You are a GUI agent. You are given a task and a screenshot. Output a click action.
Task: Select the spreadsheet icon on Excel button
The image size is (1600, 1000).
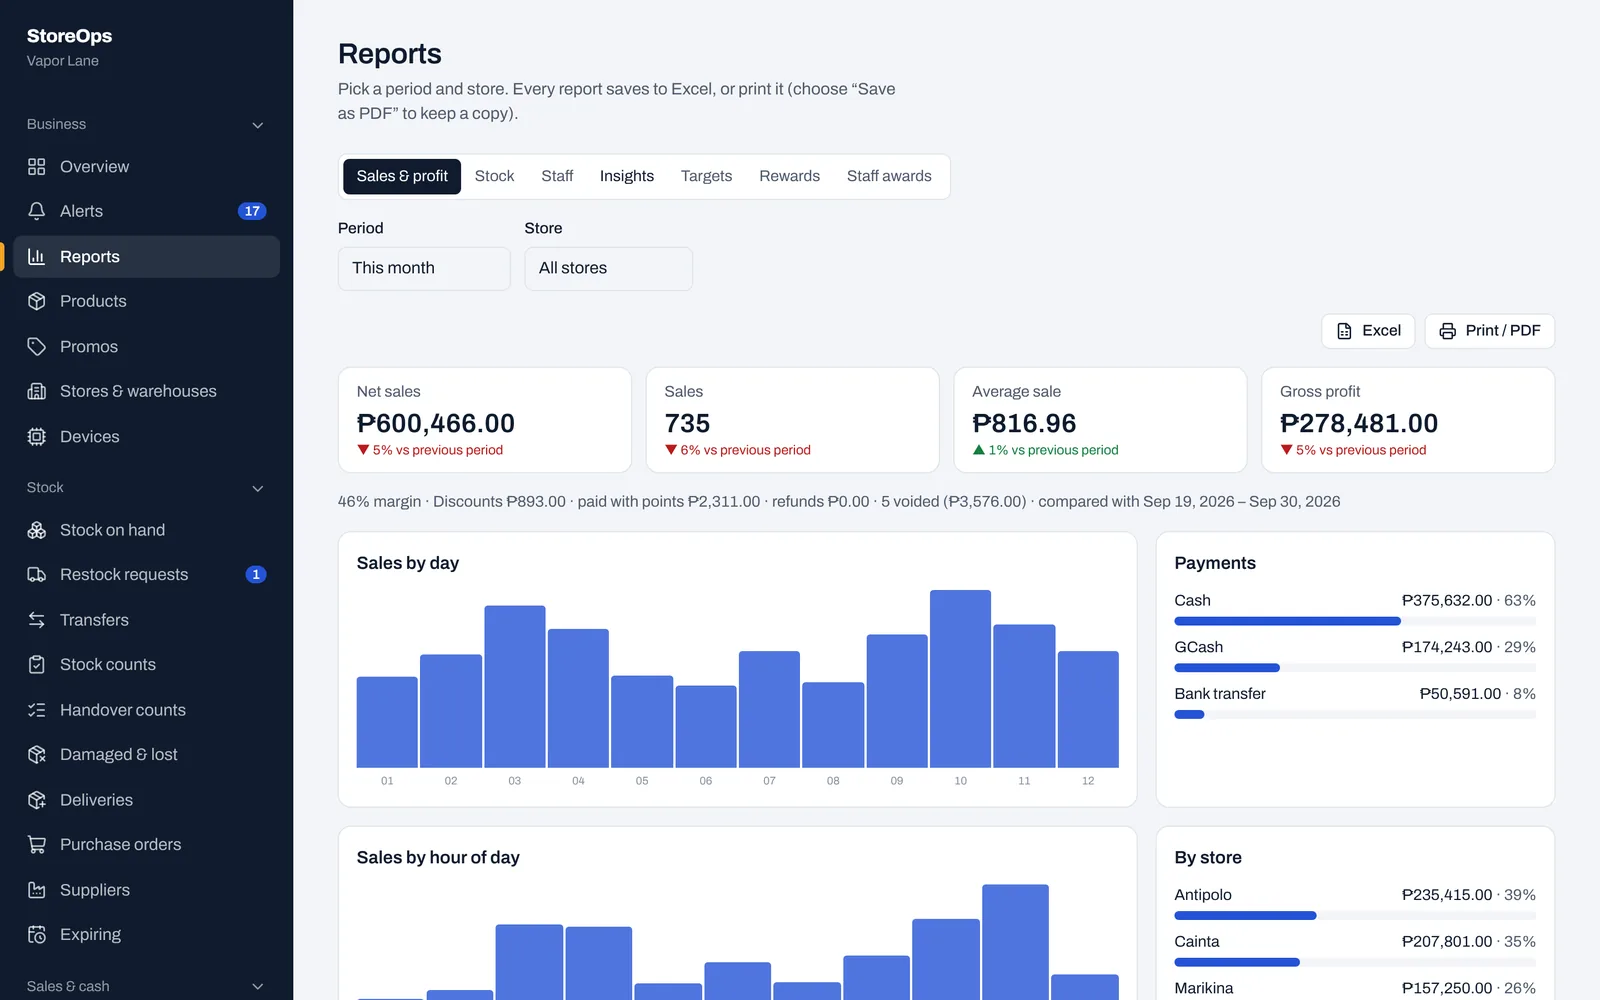click(1345, 331)
